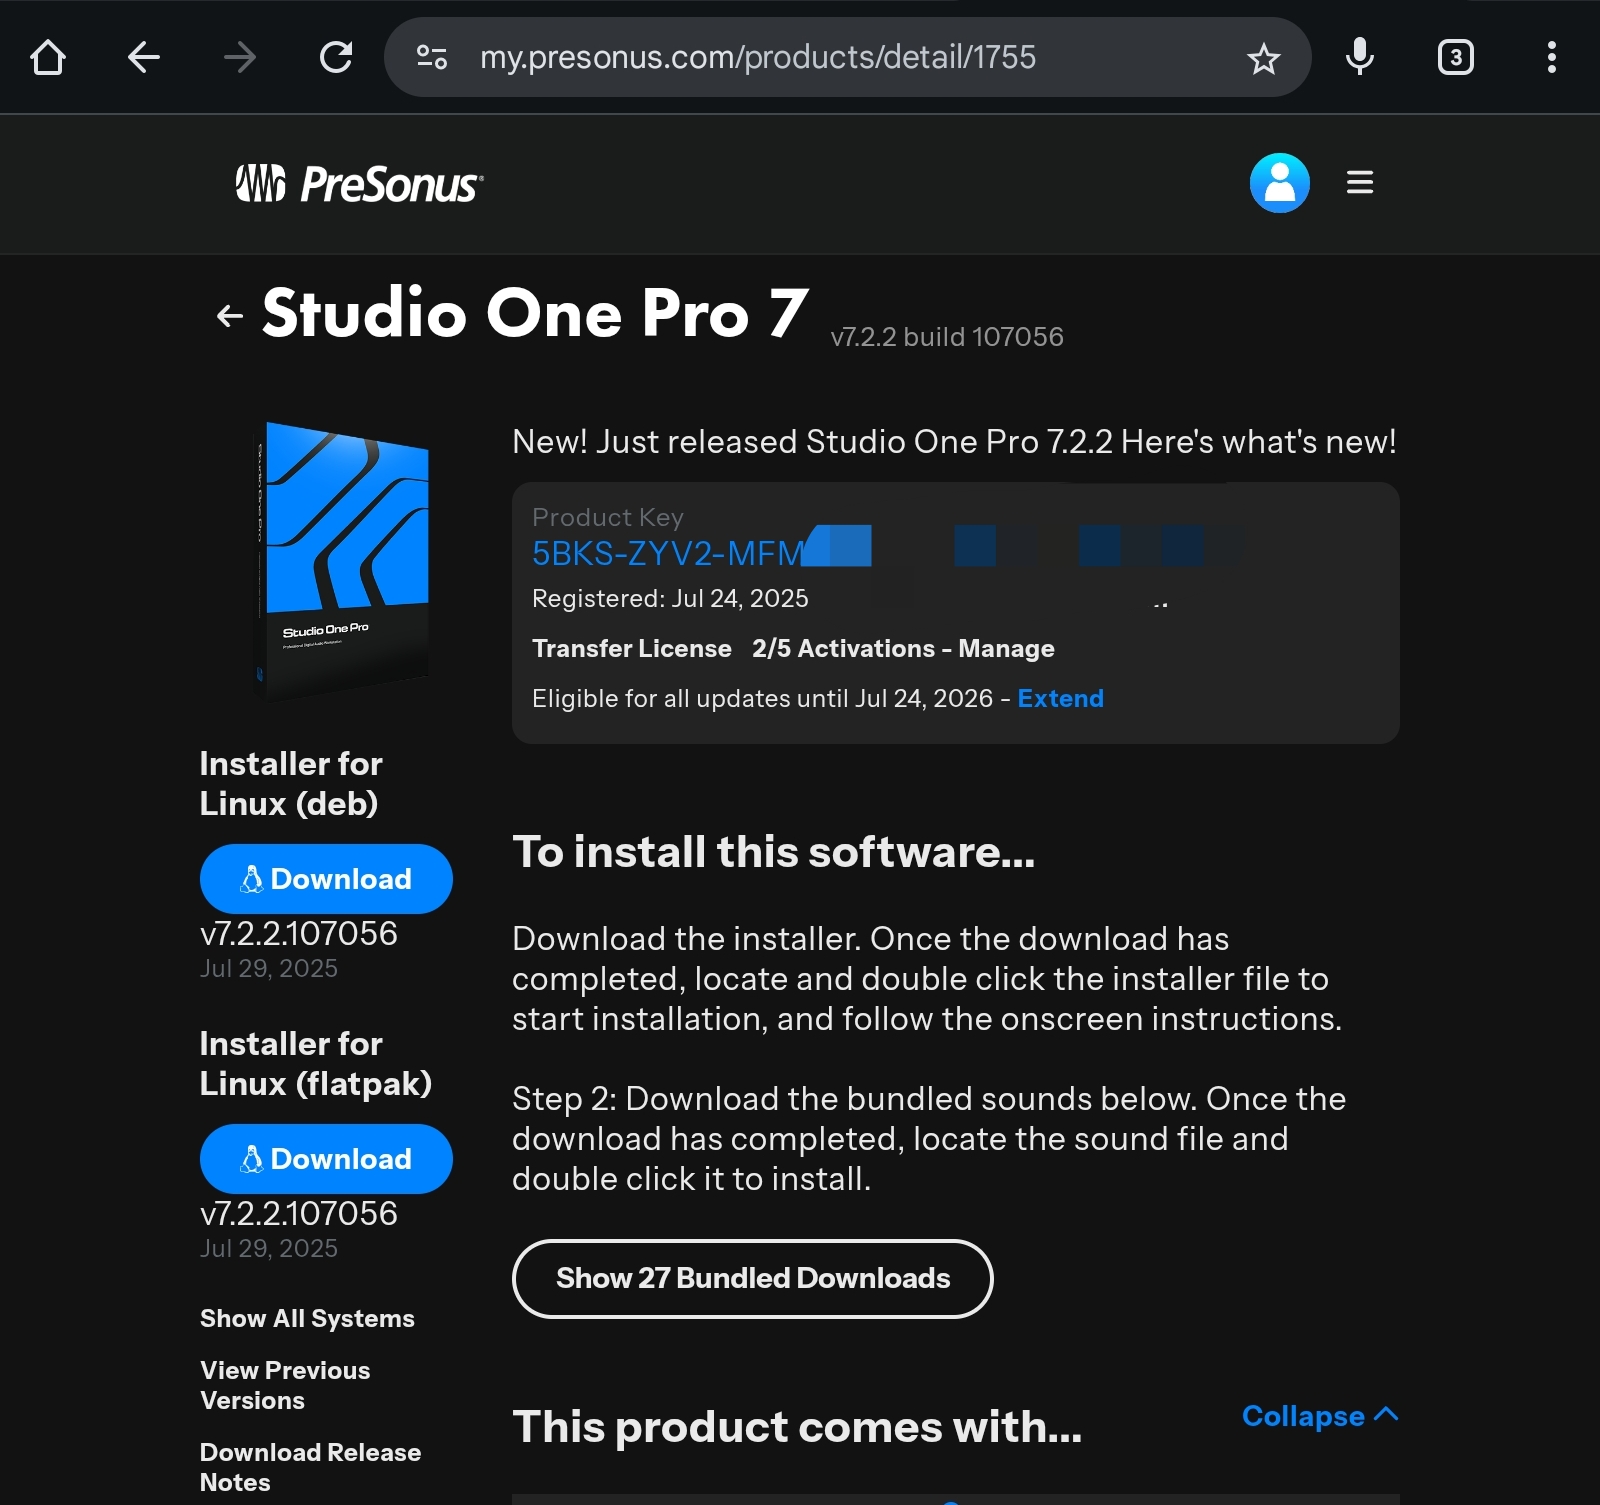Image resolution: width=1600 pixels, height=1505 pixels.
Task: Show 27 Bundled Downloads
Action: click(753, 1279)
